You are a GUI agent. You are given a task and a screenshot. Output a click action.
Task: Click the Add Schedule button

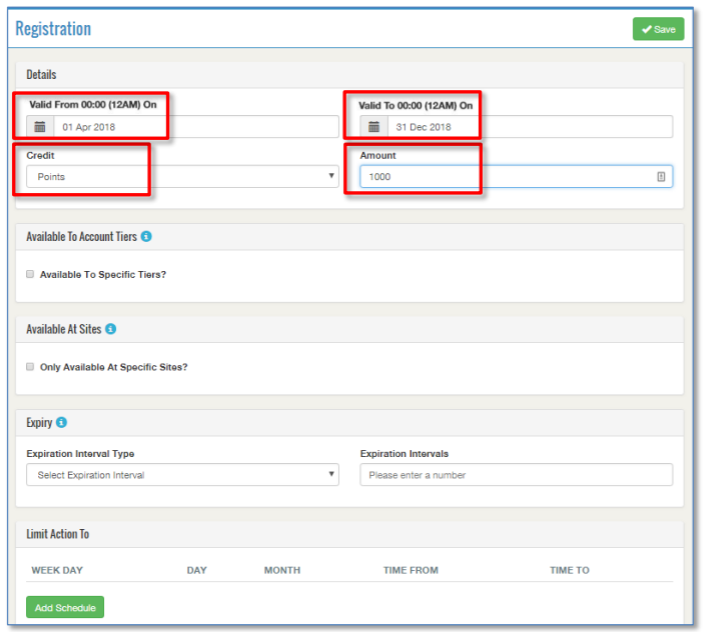[x=64, y=608]
